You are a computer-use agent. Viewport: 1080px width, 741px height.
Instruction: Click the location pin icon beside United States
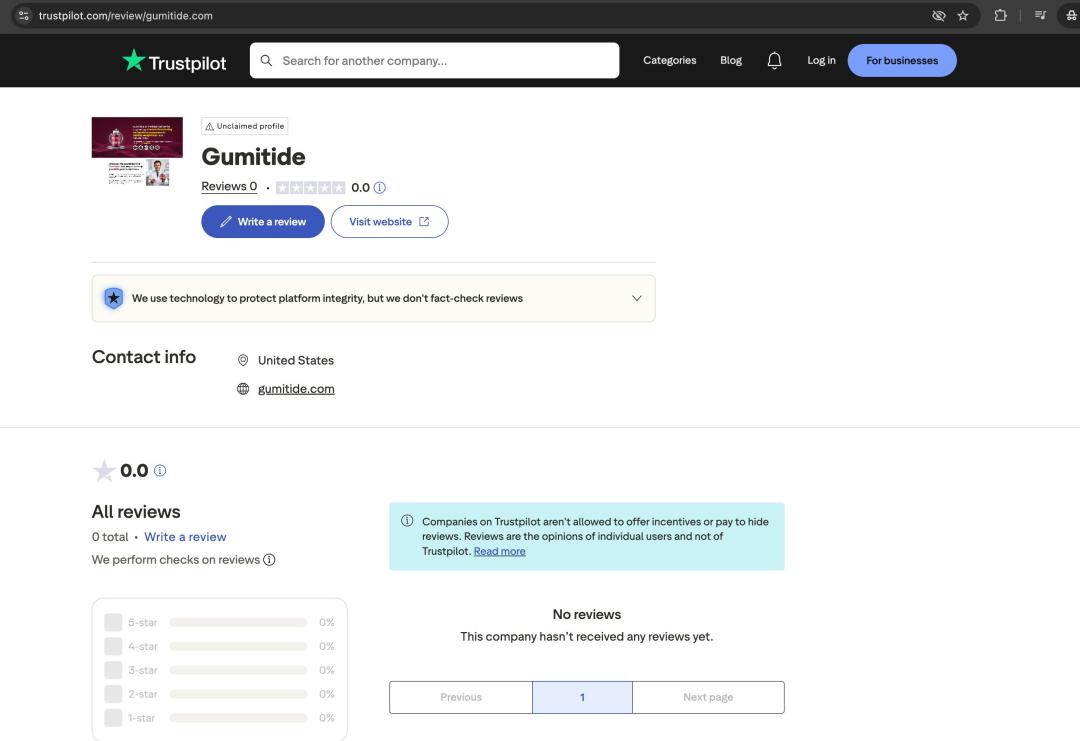(x=243, y=360)
